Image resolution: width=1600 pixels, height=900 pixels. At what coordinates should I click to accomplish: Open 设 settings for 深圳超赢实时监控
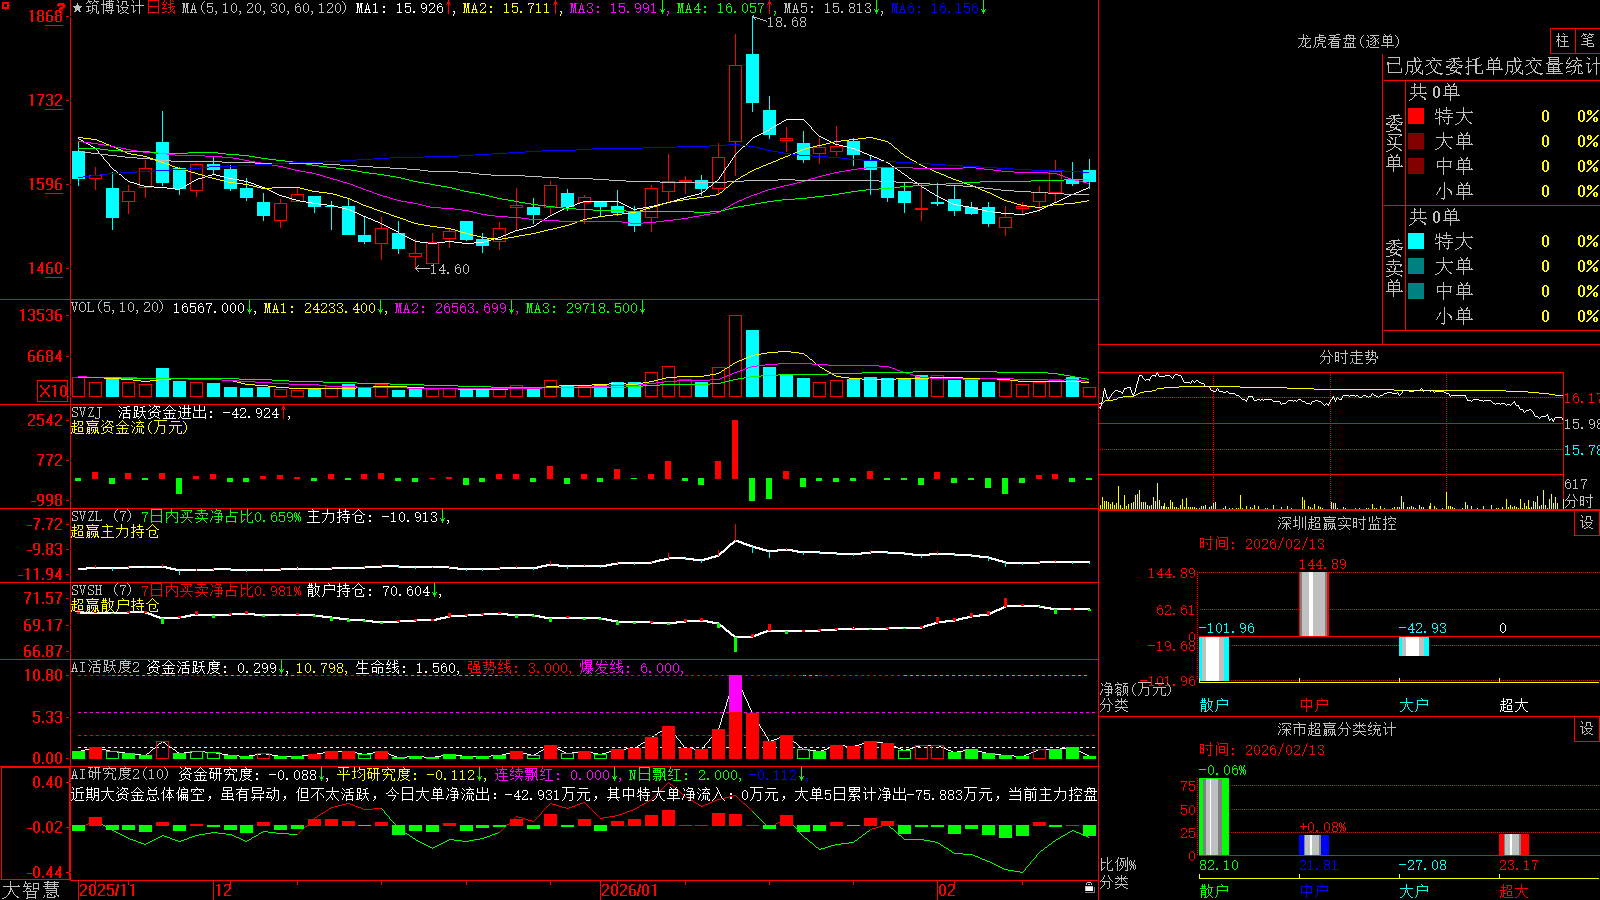pos(1587,523)
